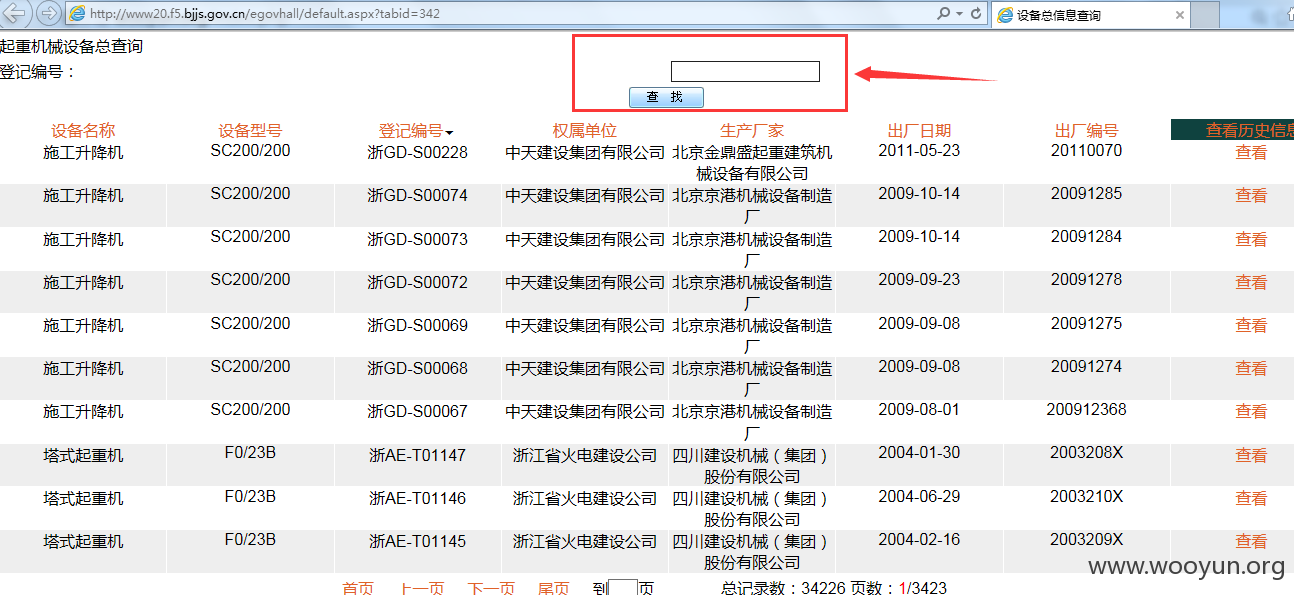
Task: Click 查看 for row 浙GD-S00228
Action: tap(1251, 153)
